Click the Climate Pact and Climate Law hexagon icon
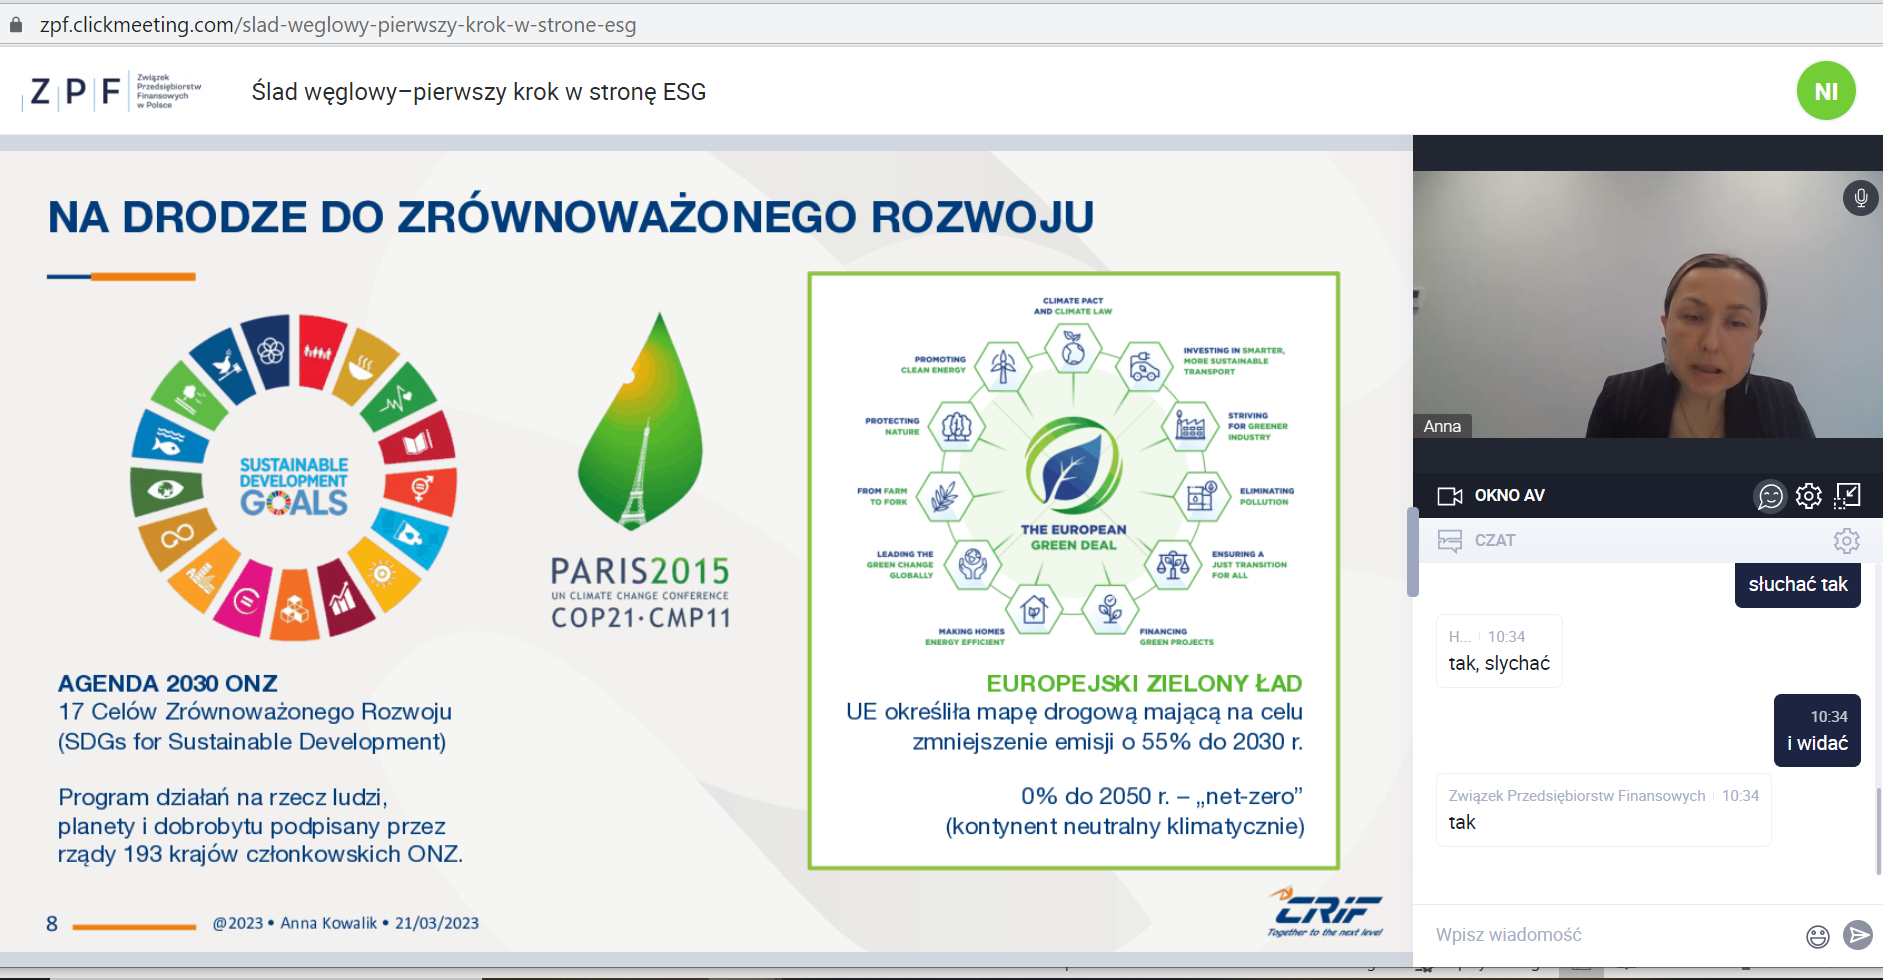The width and height of the screenshot is (1883, 980). (x=1073, y=349)
